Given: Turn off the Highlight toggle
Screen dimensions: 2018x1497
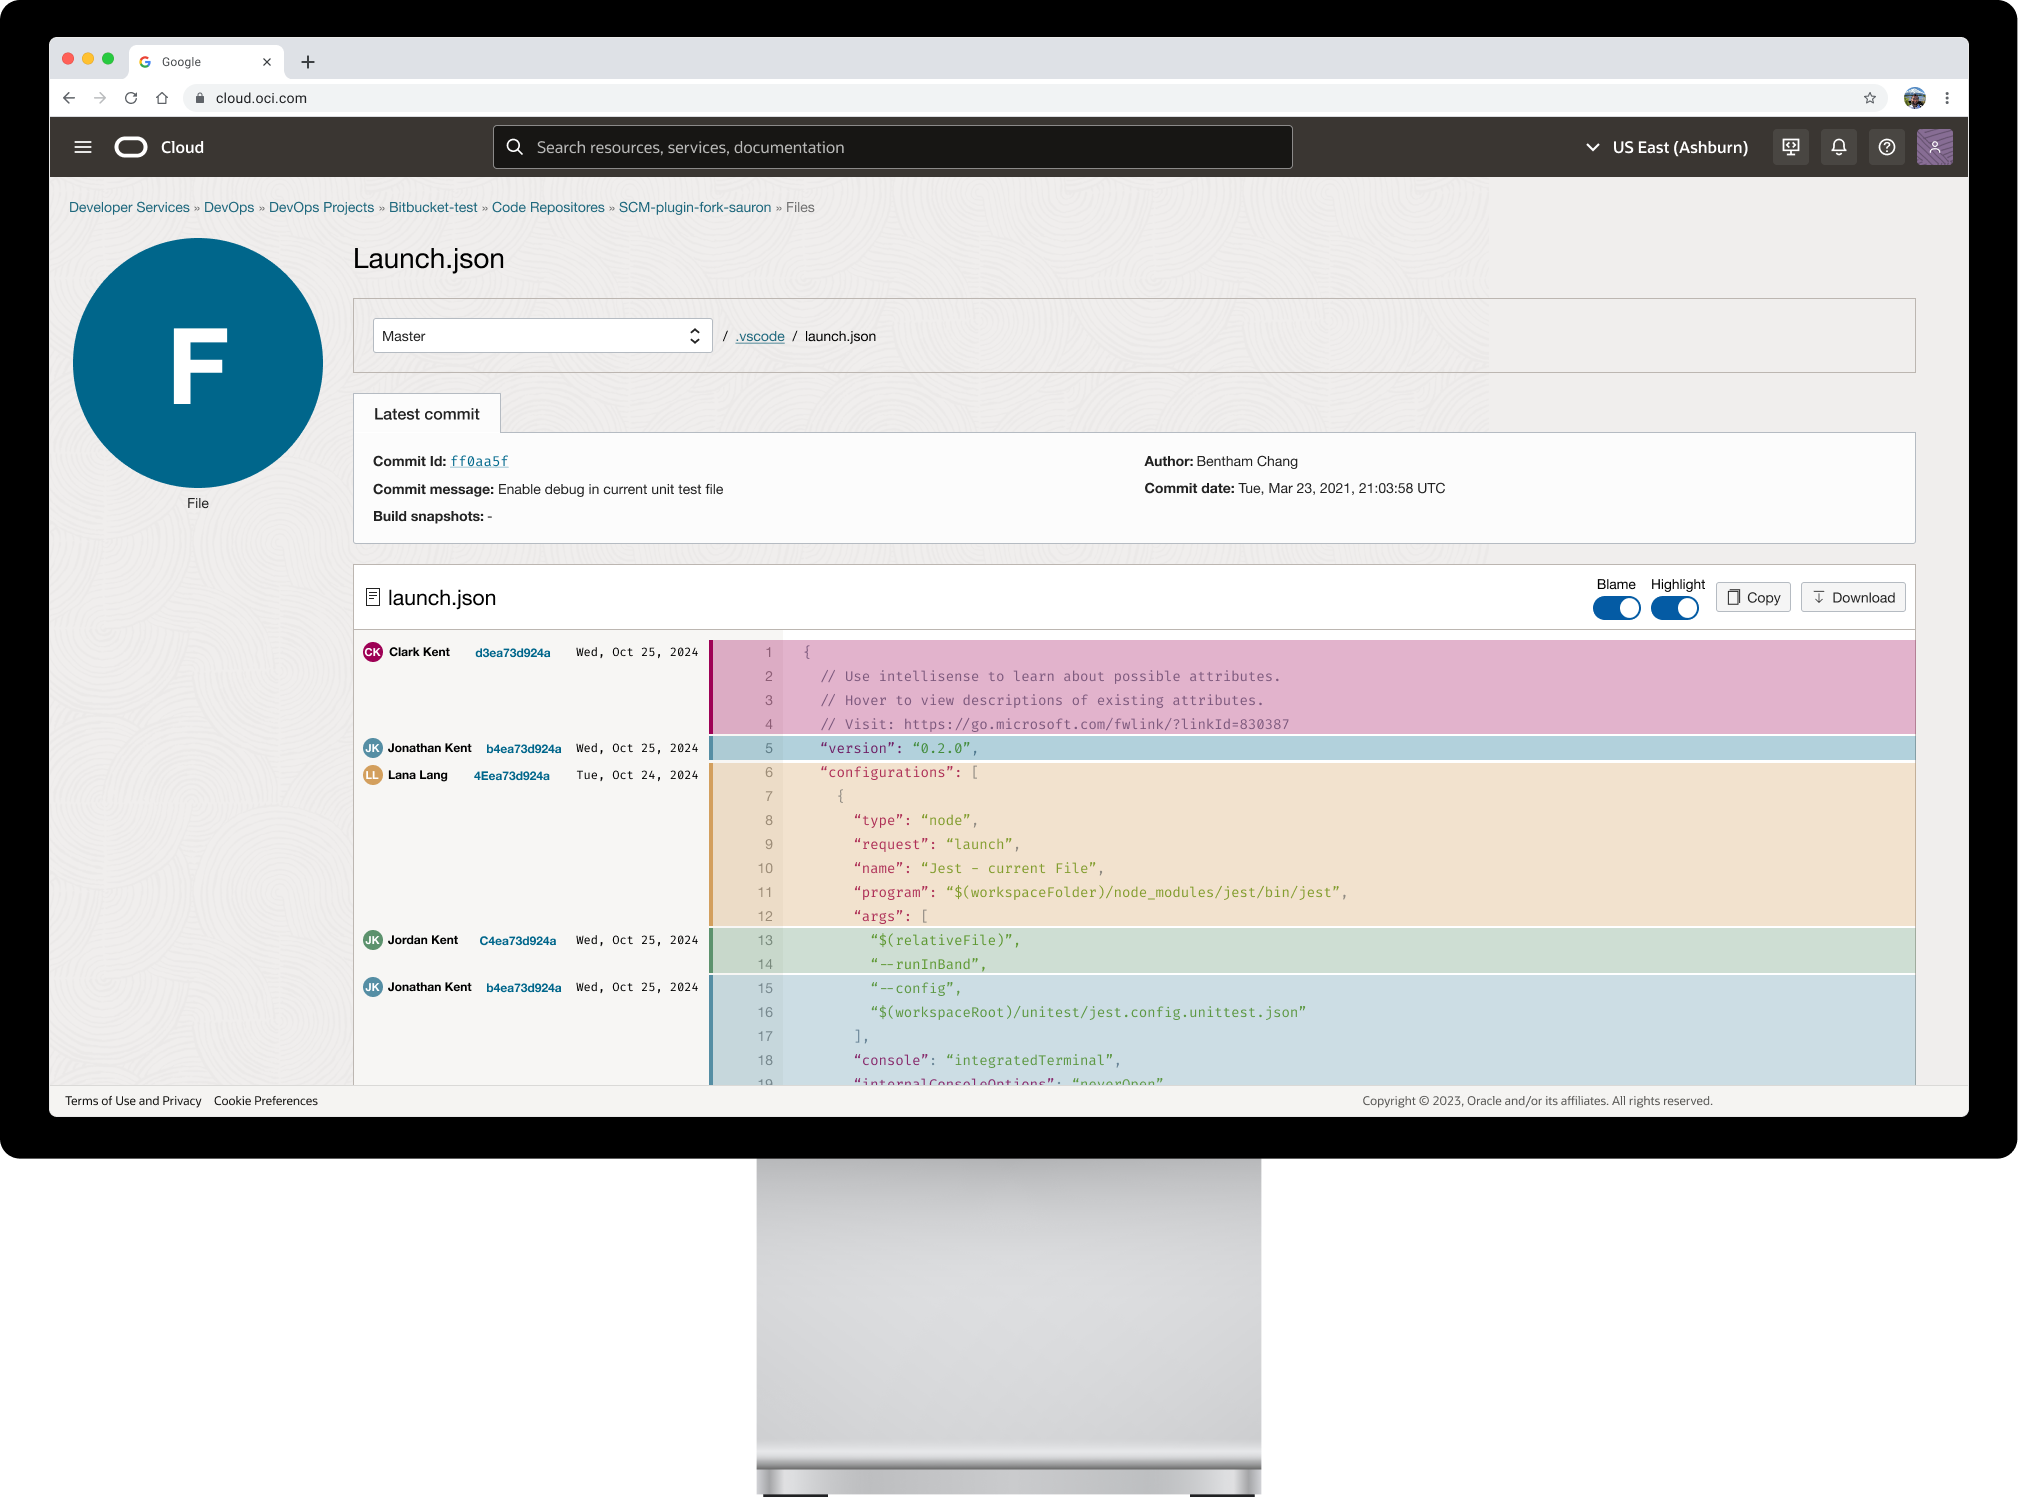Looking at the screenshot, I should coord(1674,608).
